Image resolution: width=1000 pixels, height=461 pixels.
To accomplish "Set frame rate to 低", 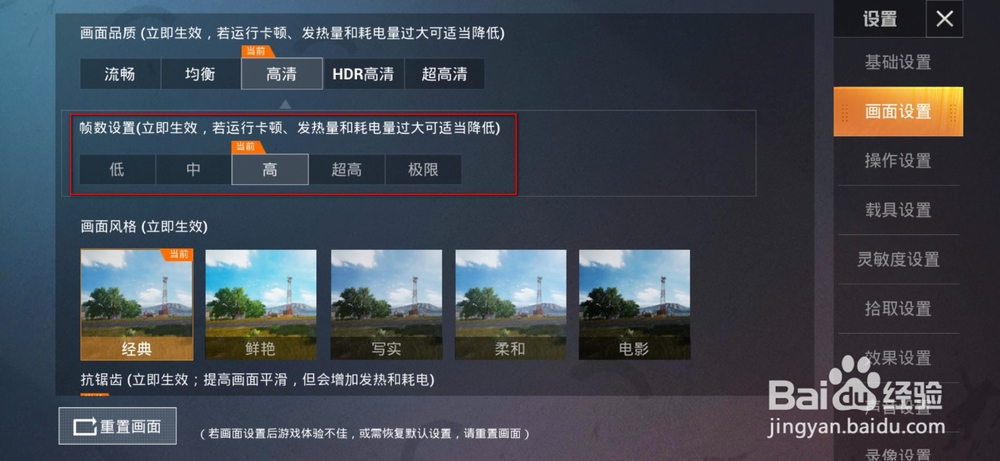I will [117, 170].
